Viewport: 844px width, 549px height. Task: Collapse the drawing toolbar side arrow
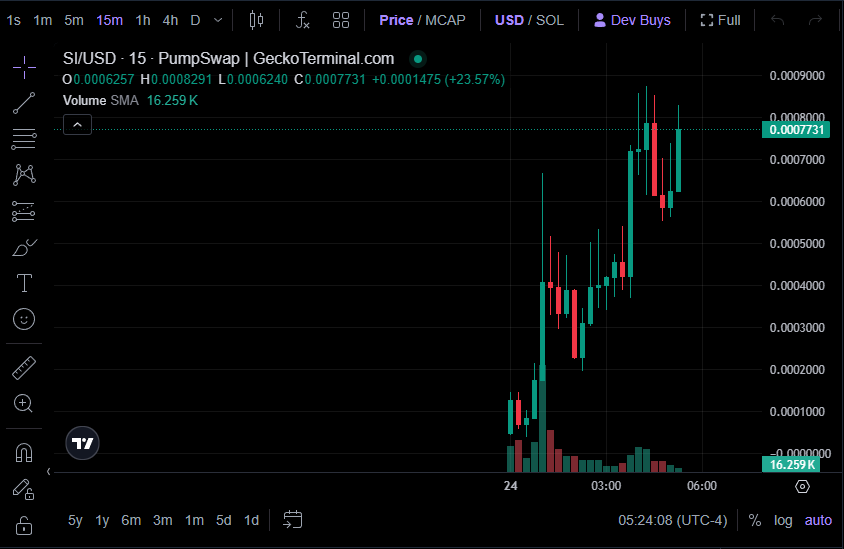tap(48, 471)
